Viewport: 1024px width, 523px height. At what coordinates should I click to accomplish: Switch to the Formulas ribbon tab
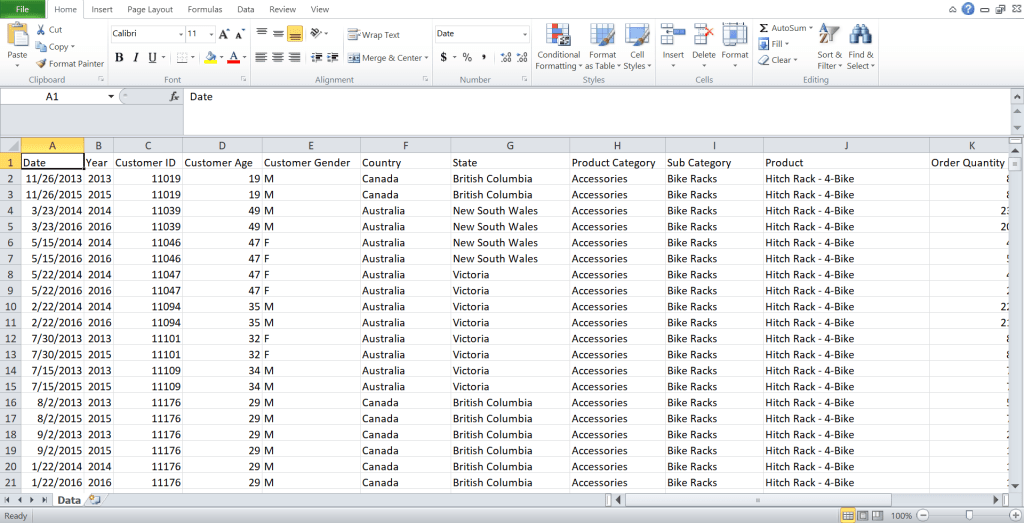[204, 9]
